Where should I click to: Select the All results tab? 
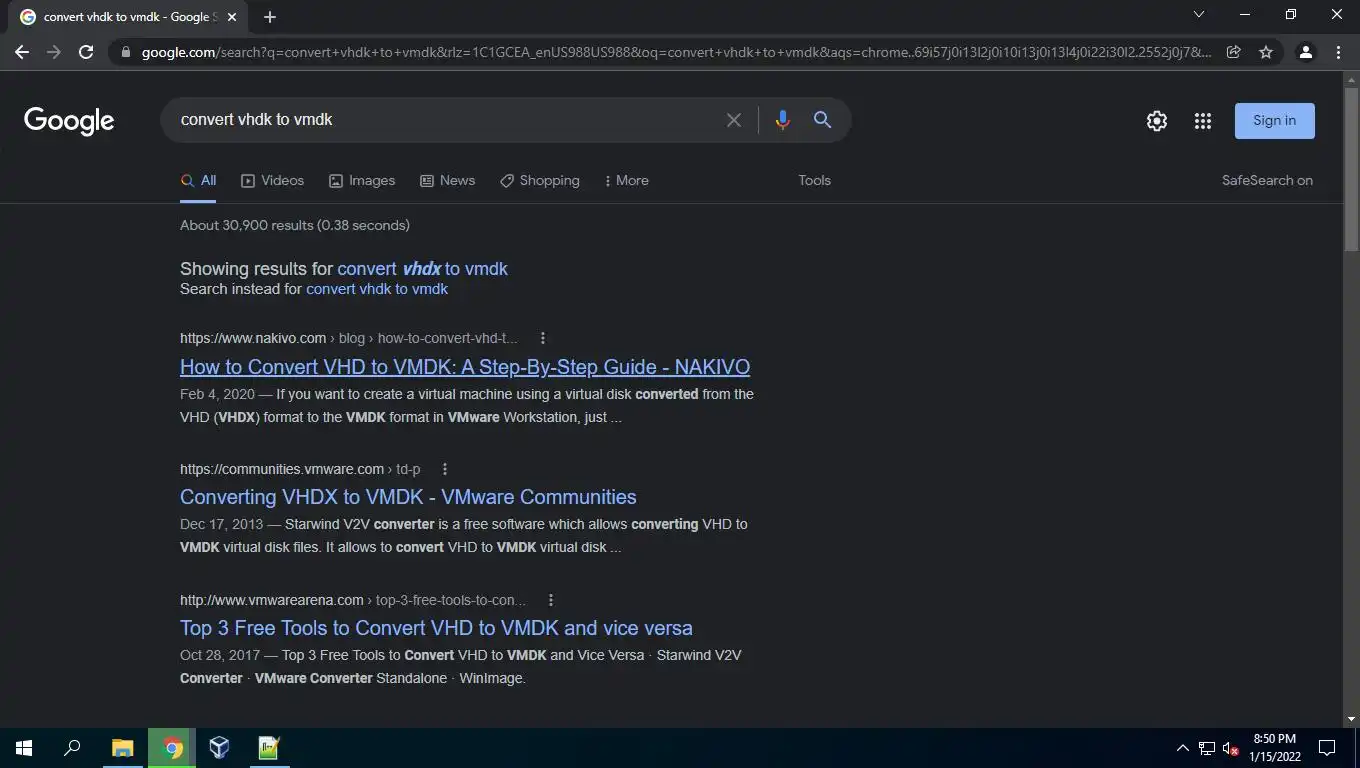[198, 181]
